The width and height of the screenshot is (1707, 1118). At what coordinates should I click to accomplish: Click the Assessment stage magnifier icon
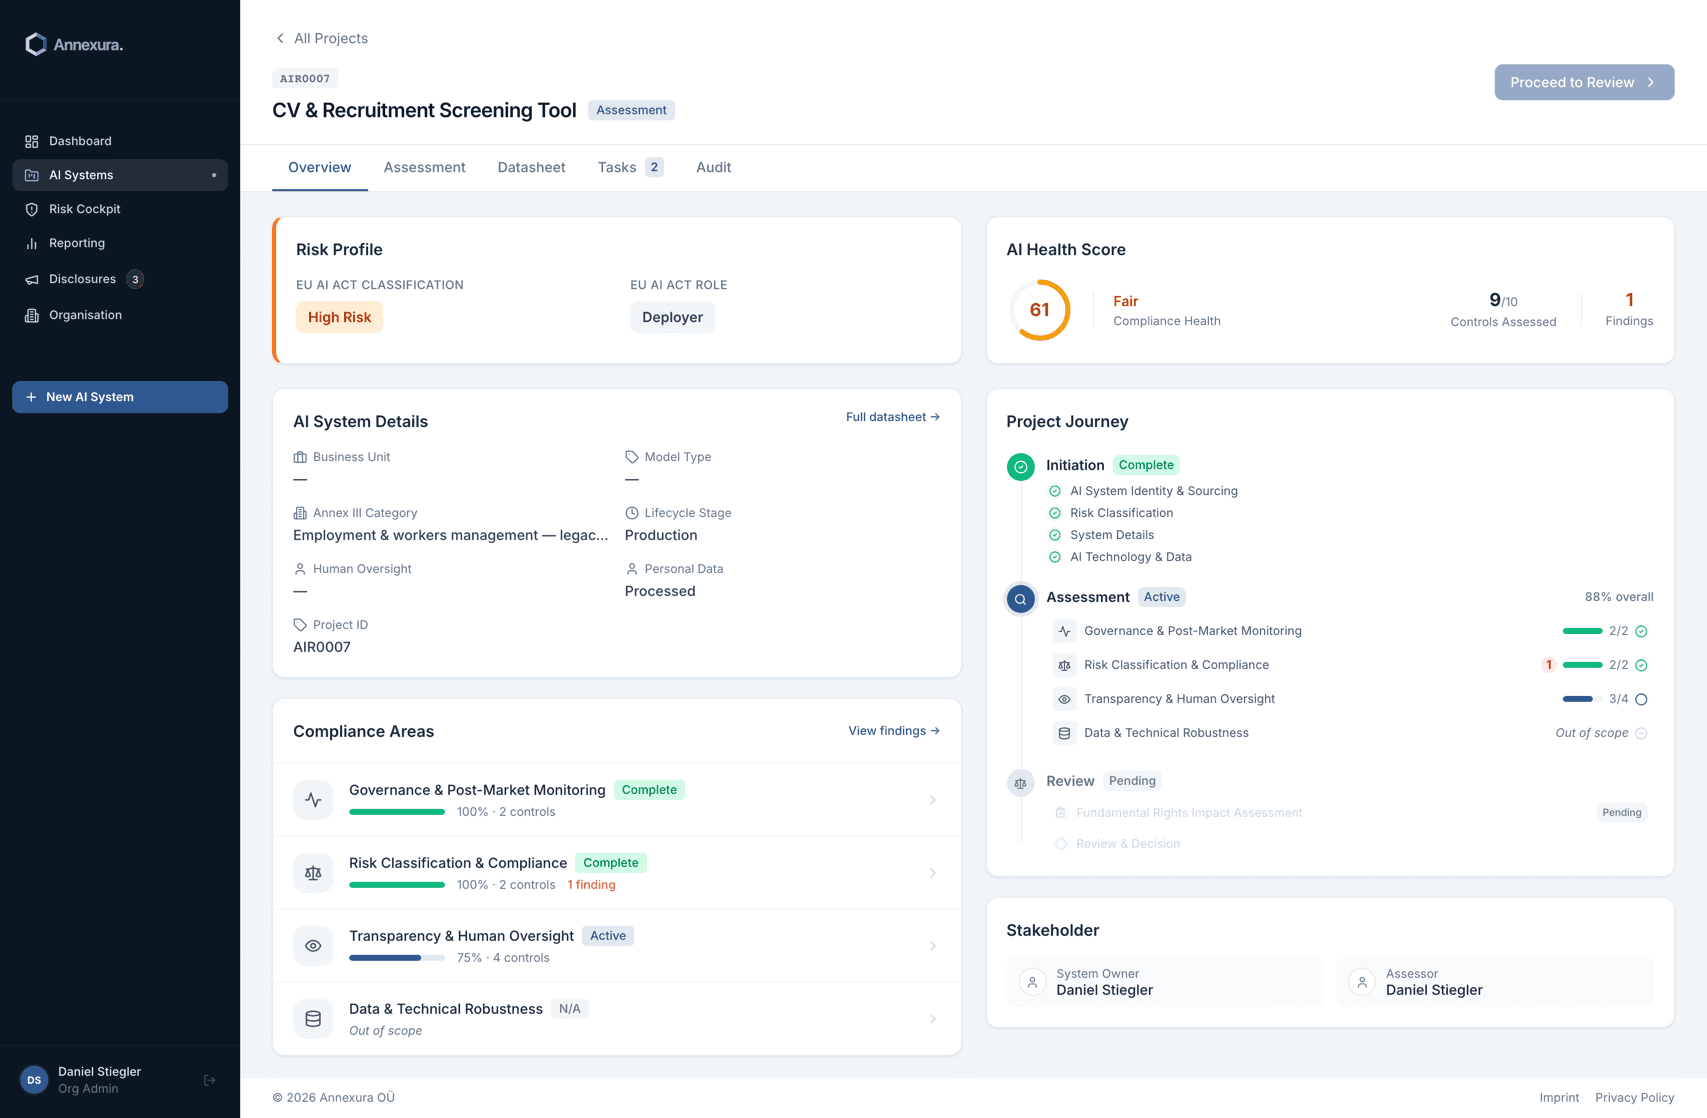(x=1021, y=599)
